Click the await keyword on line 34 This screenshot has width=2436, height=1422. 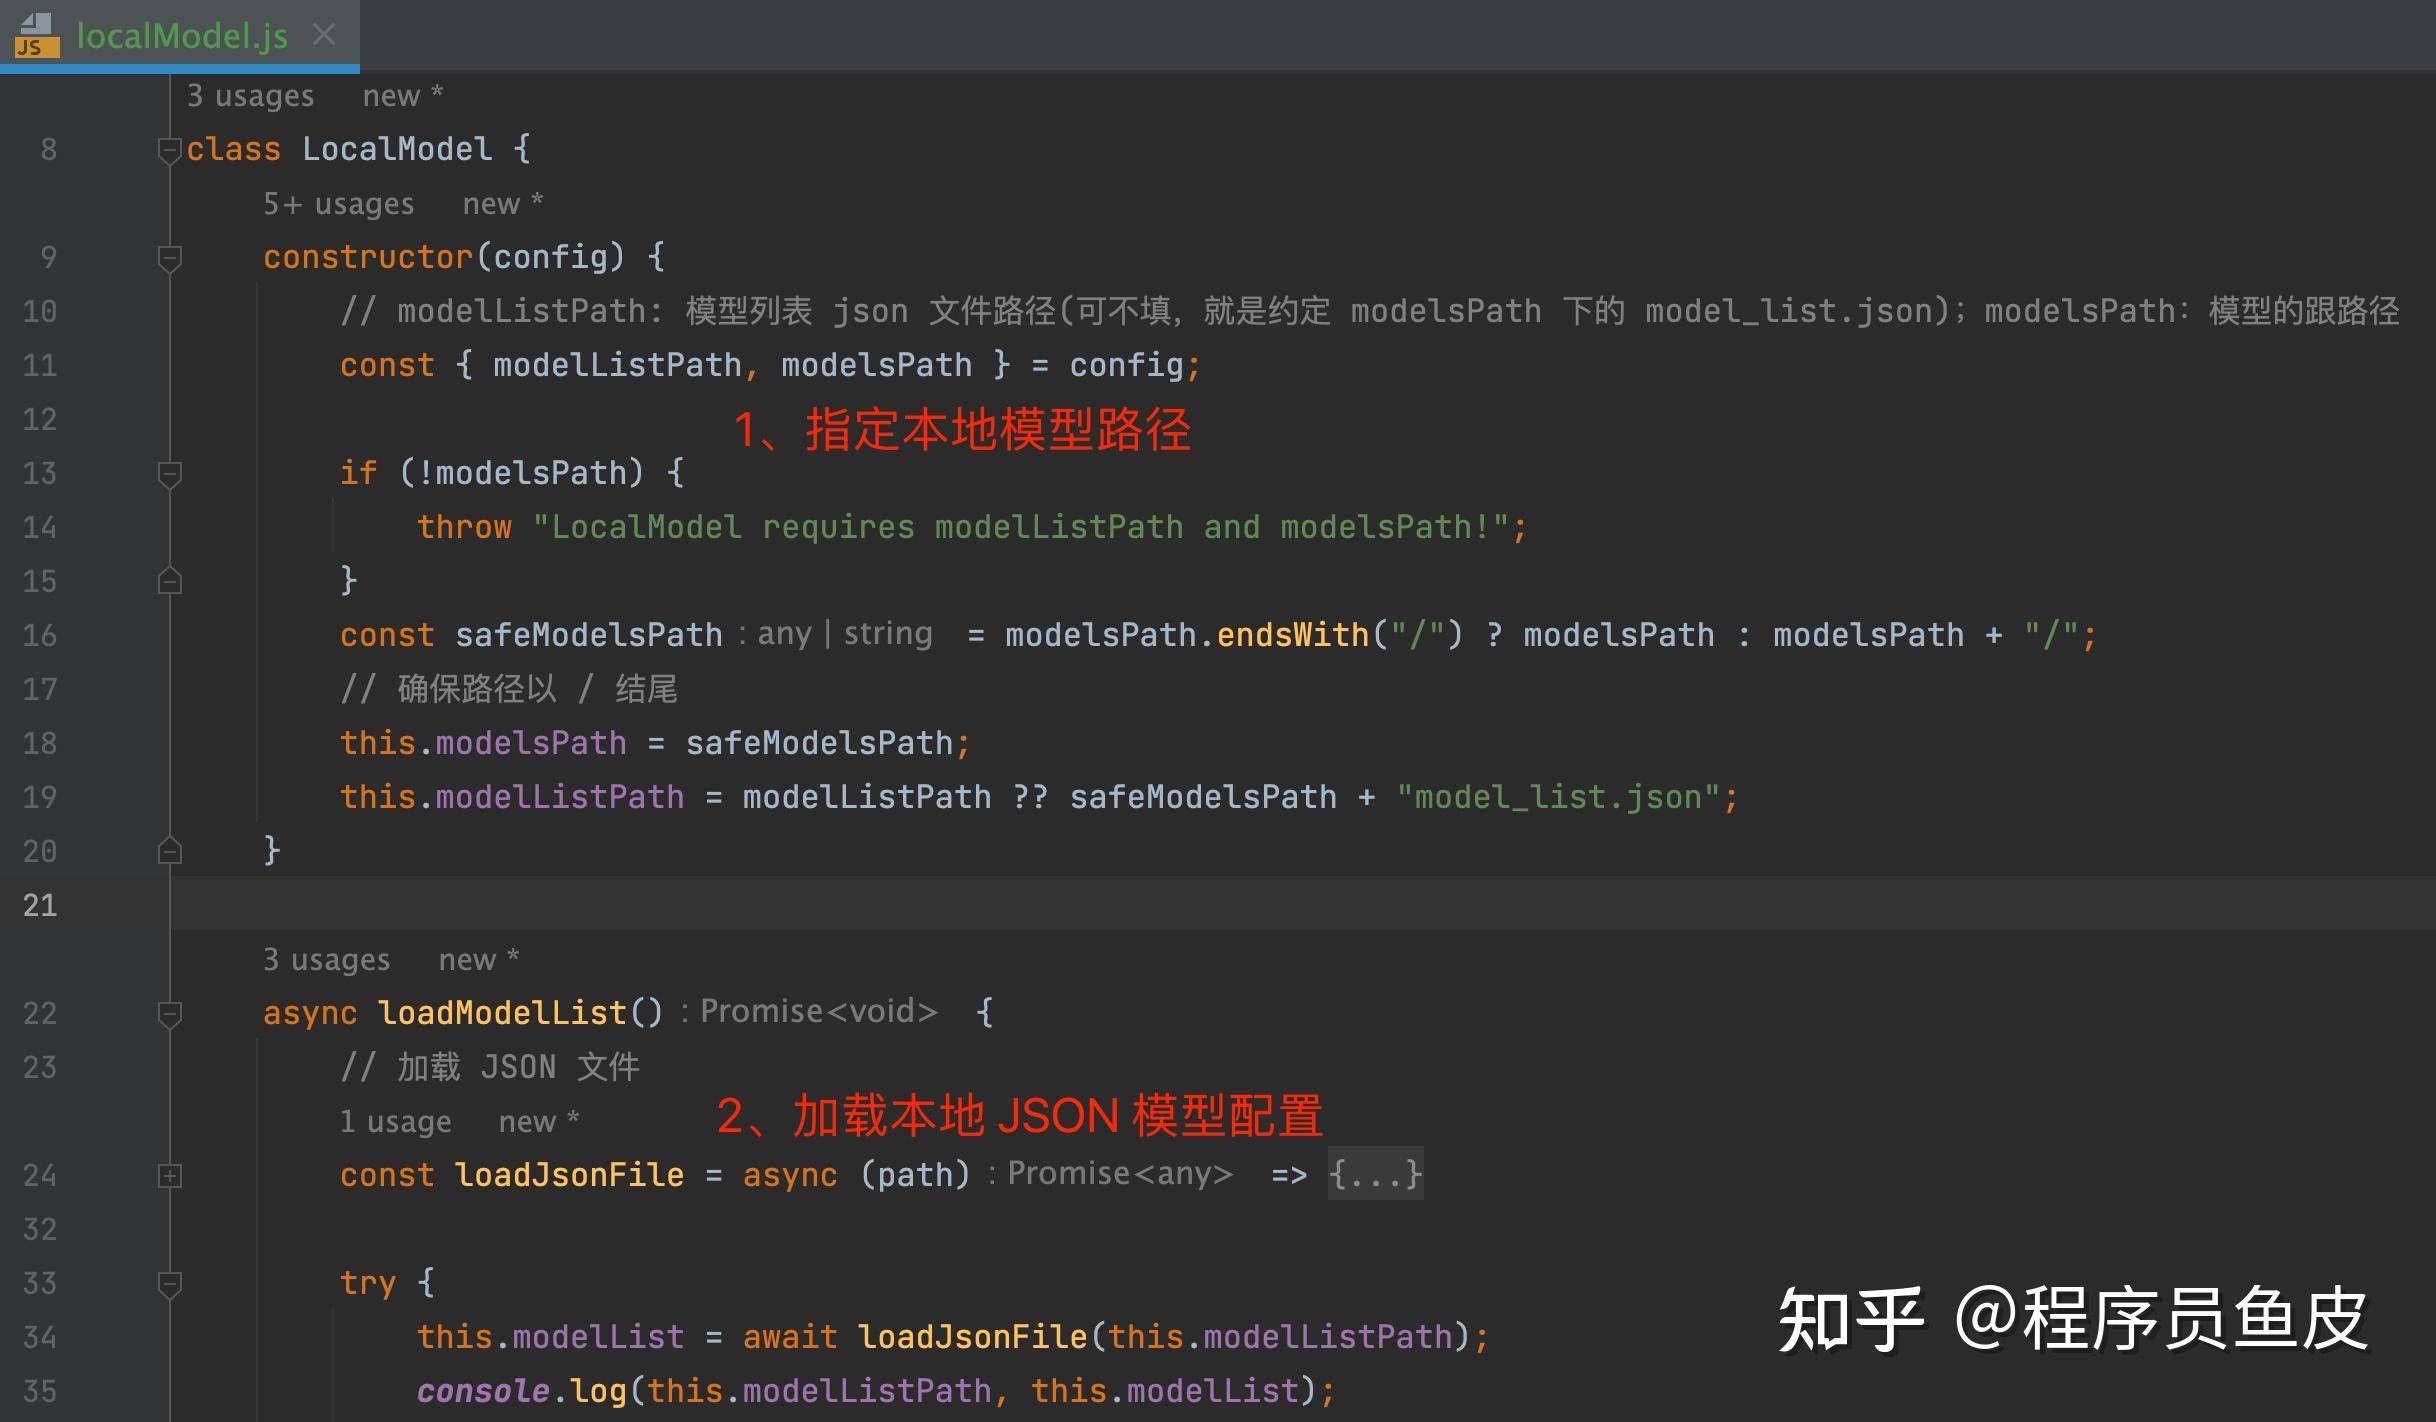tap(790, 1338)
